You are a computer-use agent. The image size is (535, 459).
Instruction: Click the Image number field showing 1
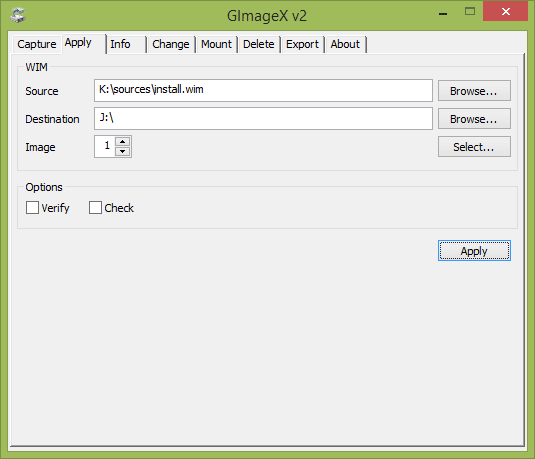click(x=105, y=146)
